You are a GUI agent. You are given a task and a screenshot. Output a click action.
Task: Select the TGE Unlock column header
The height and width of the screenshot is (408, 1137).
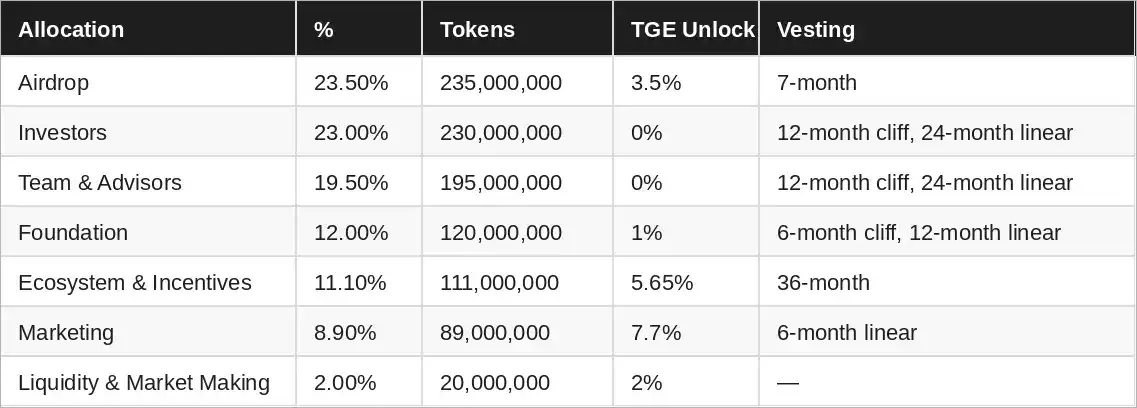pyautogui.click(x=692, y=29)
